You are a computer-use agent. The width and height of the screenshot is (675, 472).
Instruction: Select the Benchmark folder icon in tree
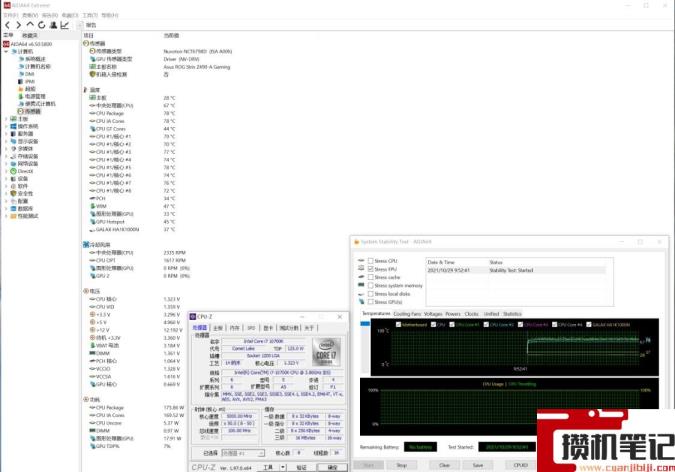tap(13, 216)
